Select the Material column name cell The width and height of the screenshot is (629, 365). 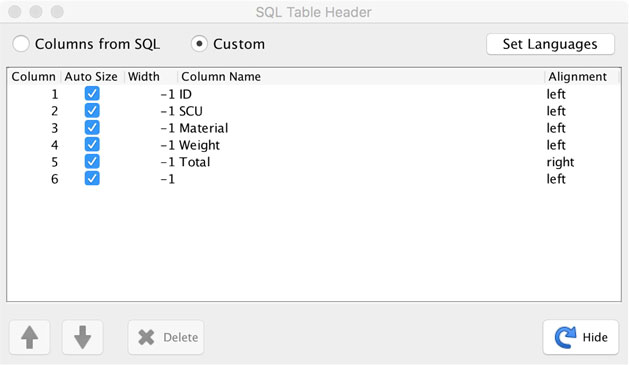click(361, 128)
